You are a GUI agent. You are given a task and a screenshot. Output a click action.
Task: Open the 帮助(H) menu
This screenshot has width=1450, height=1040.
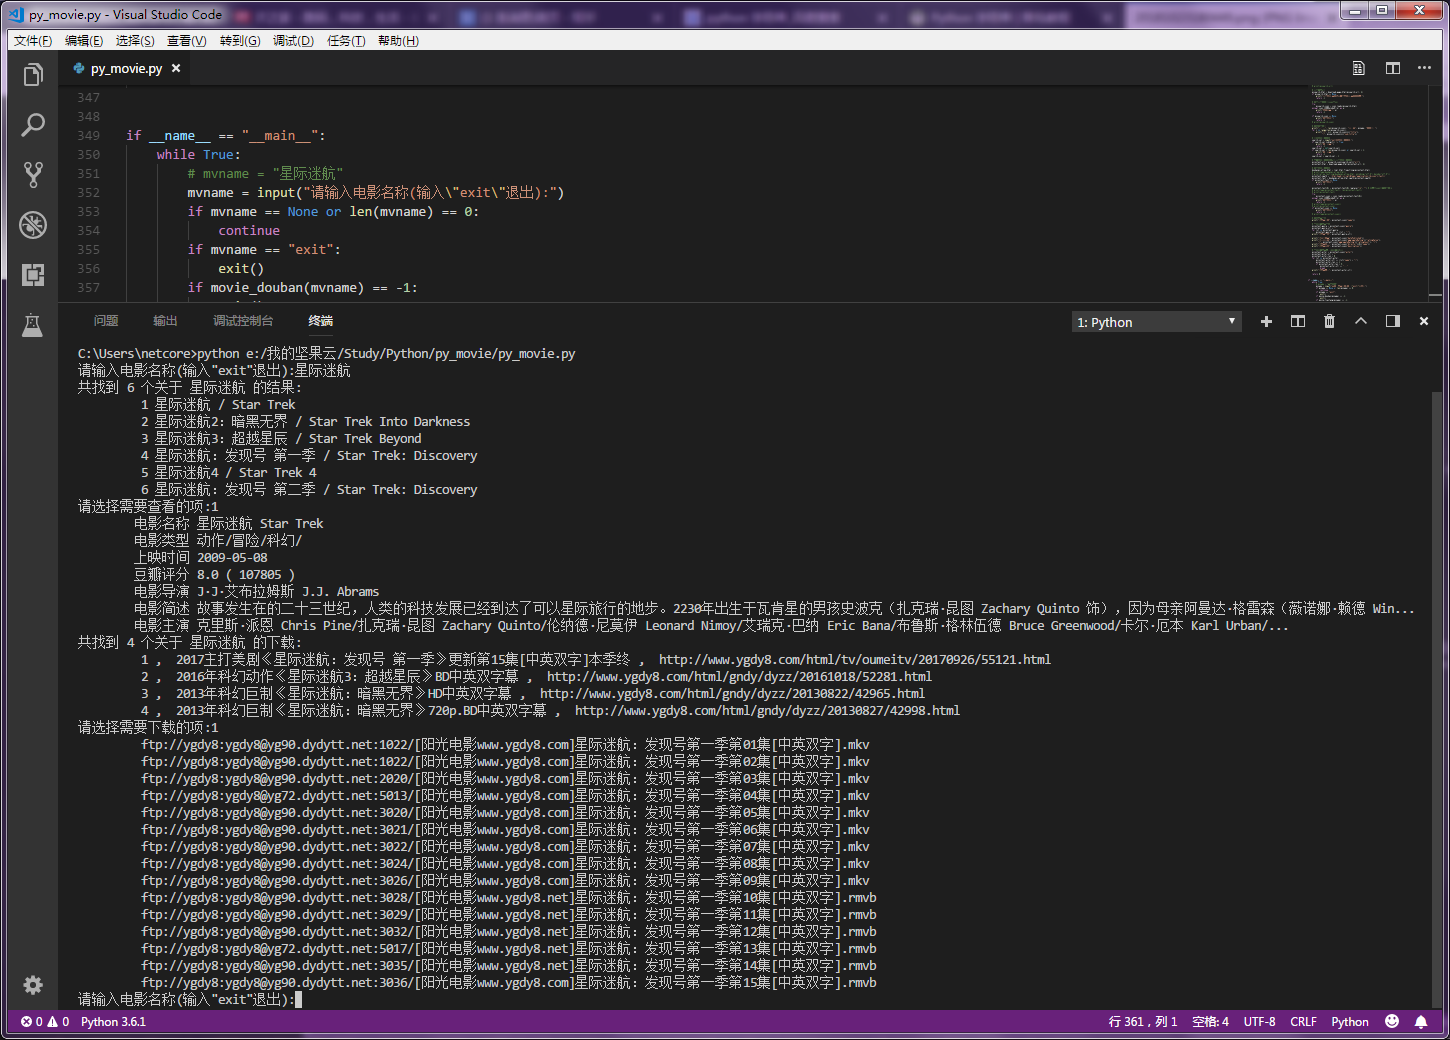[398, 41]
